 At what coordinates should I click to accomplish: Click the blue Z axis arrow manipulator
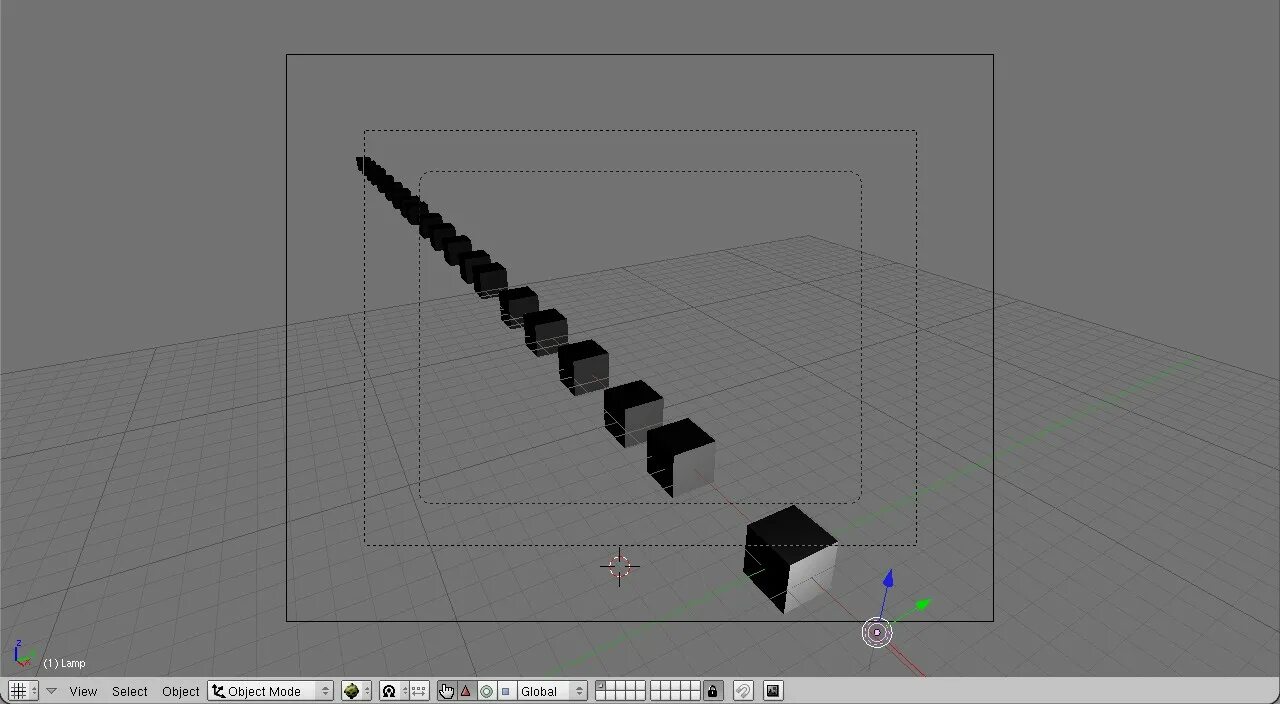point(887,580)
